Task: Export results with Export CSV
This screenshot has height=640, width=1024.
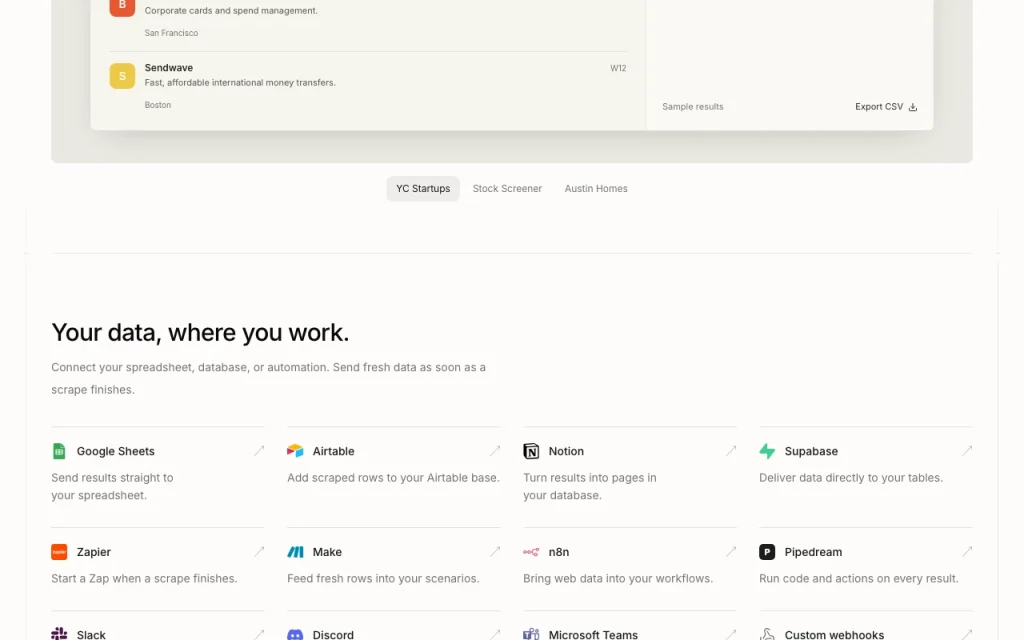Action: (886, 106)
